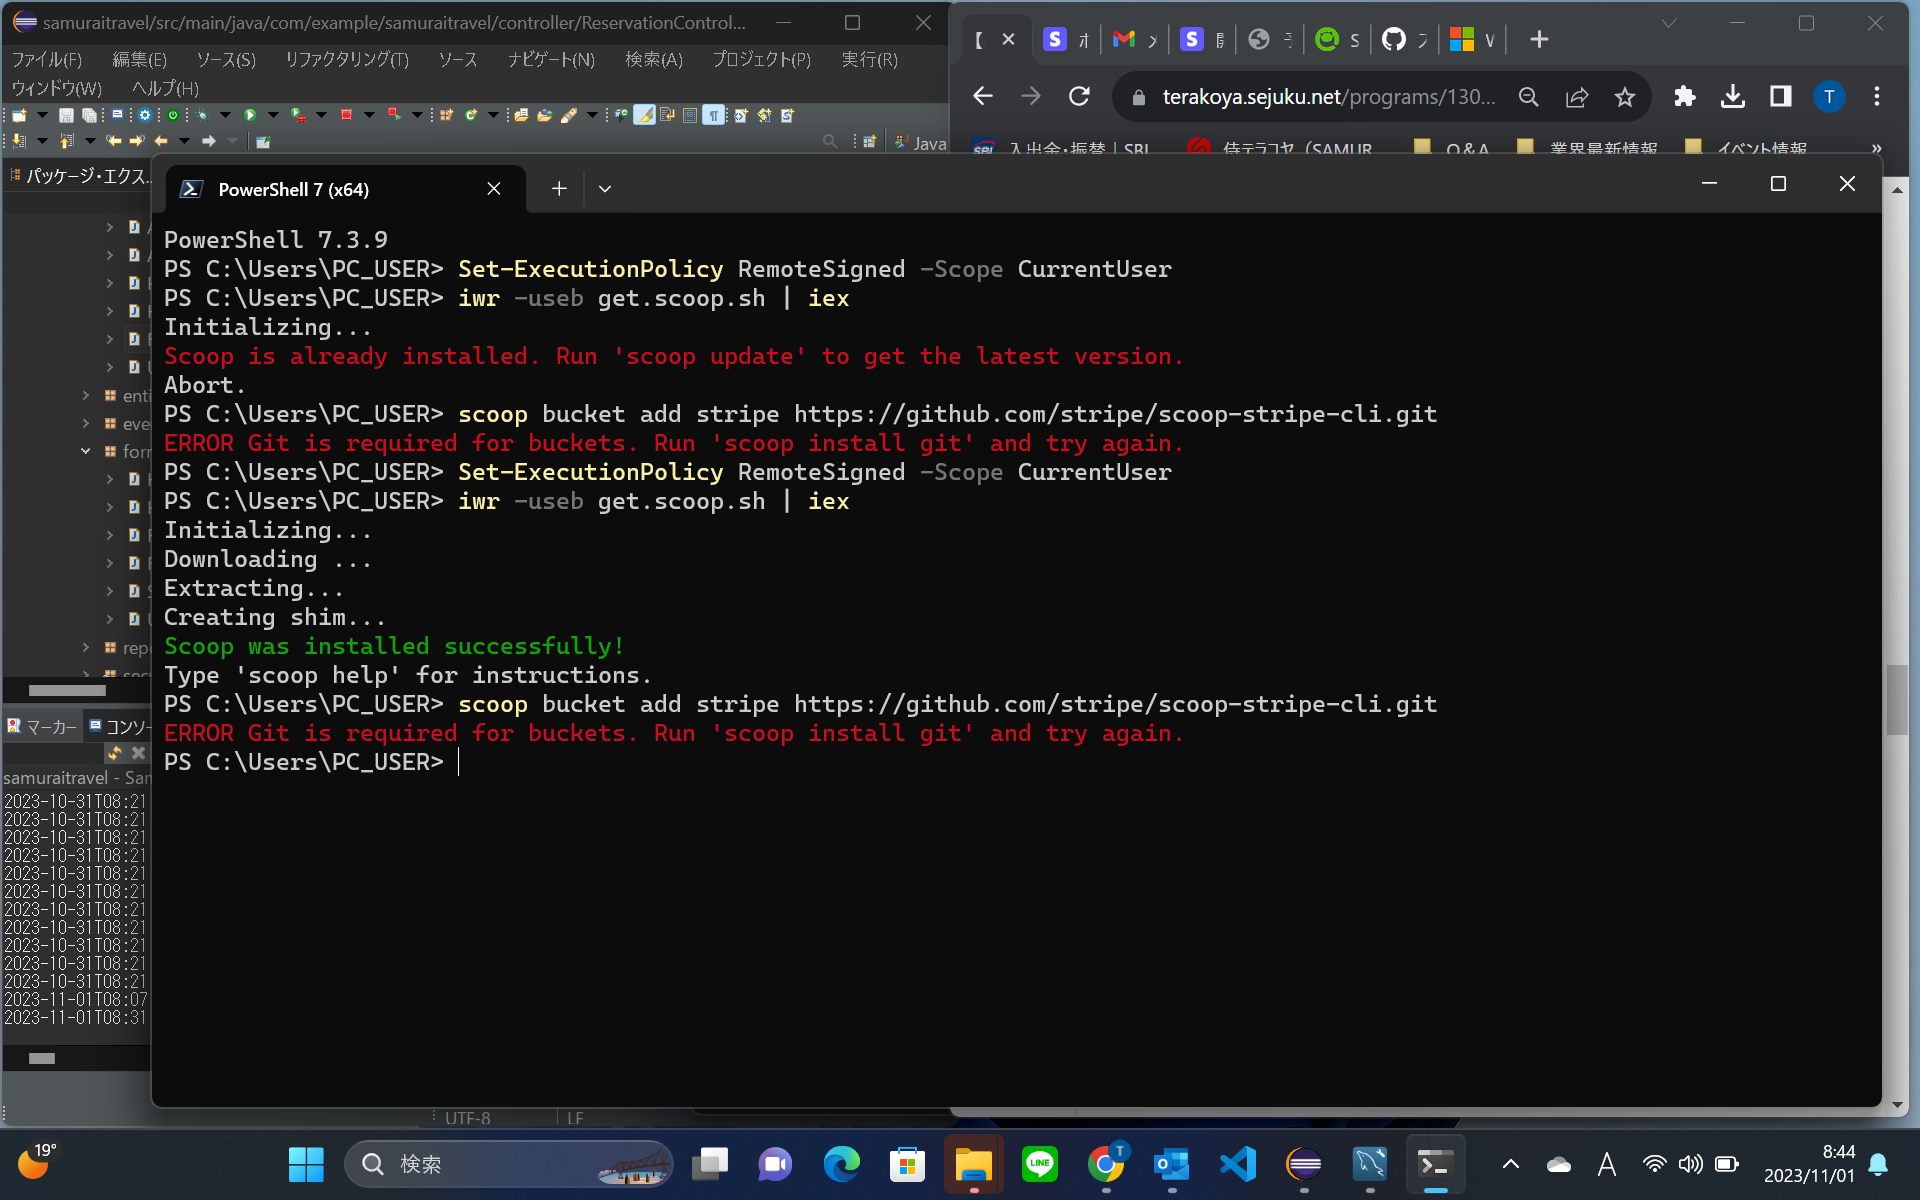
Task: Click the Remove All Terminated X icon in console
Action: pyautogui.click(x=139, y=752)
